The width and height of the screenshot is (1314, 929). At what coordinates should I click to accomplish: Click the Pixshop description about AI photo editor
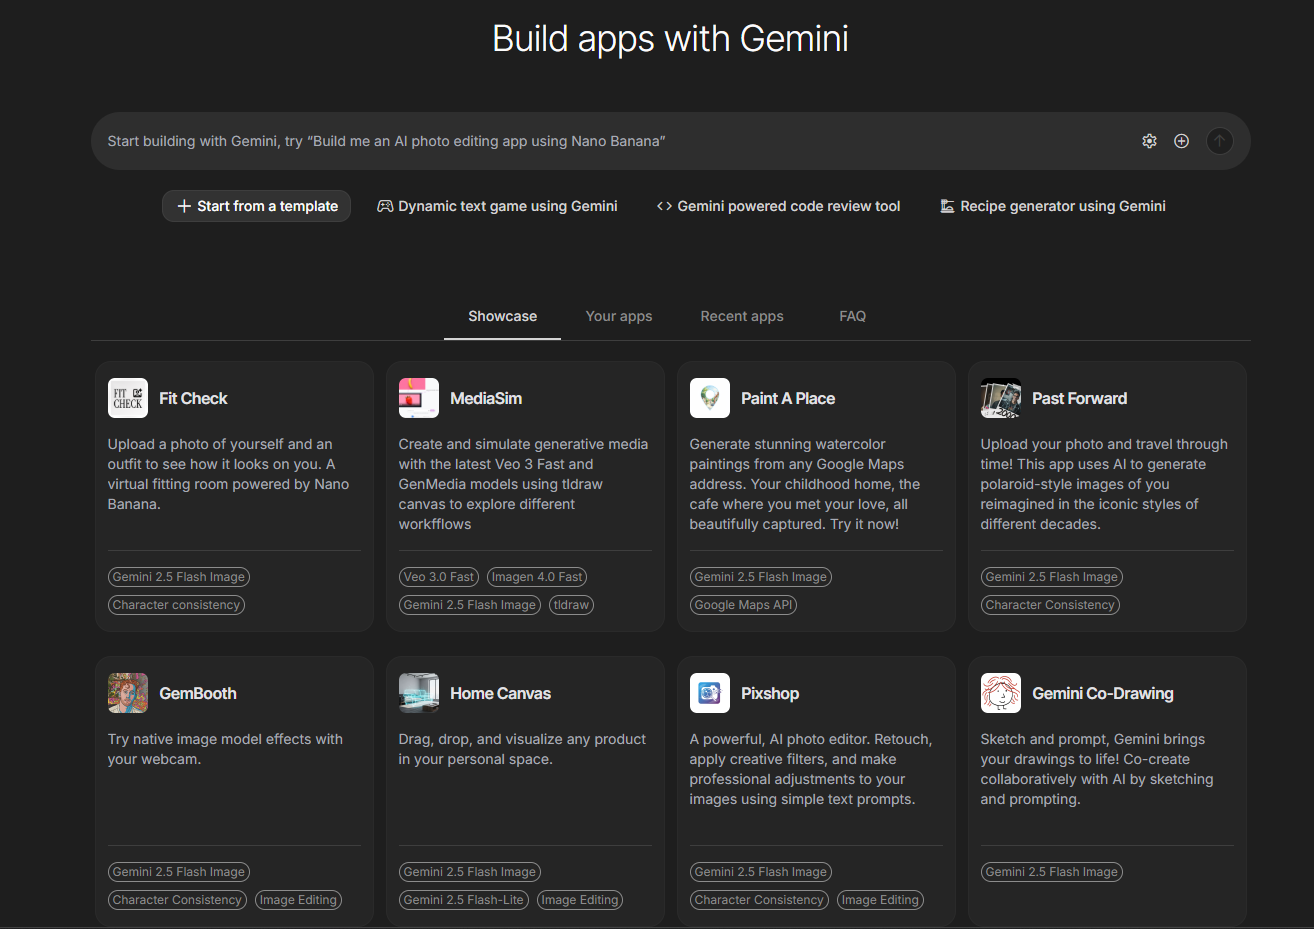(x=811, y=769)
